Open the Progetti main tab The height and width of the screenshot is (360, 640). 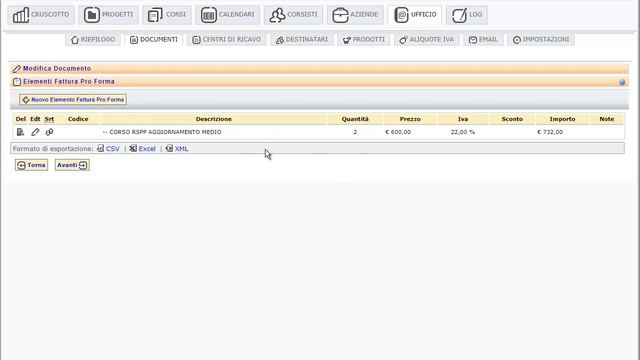point(109,15)
